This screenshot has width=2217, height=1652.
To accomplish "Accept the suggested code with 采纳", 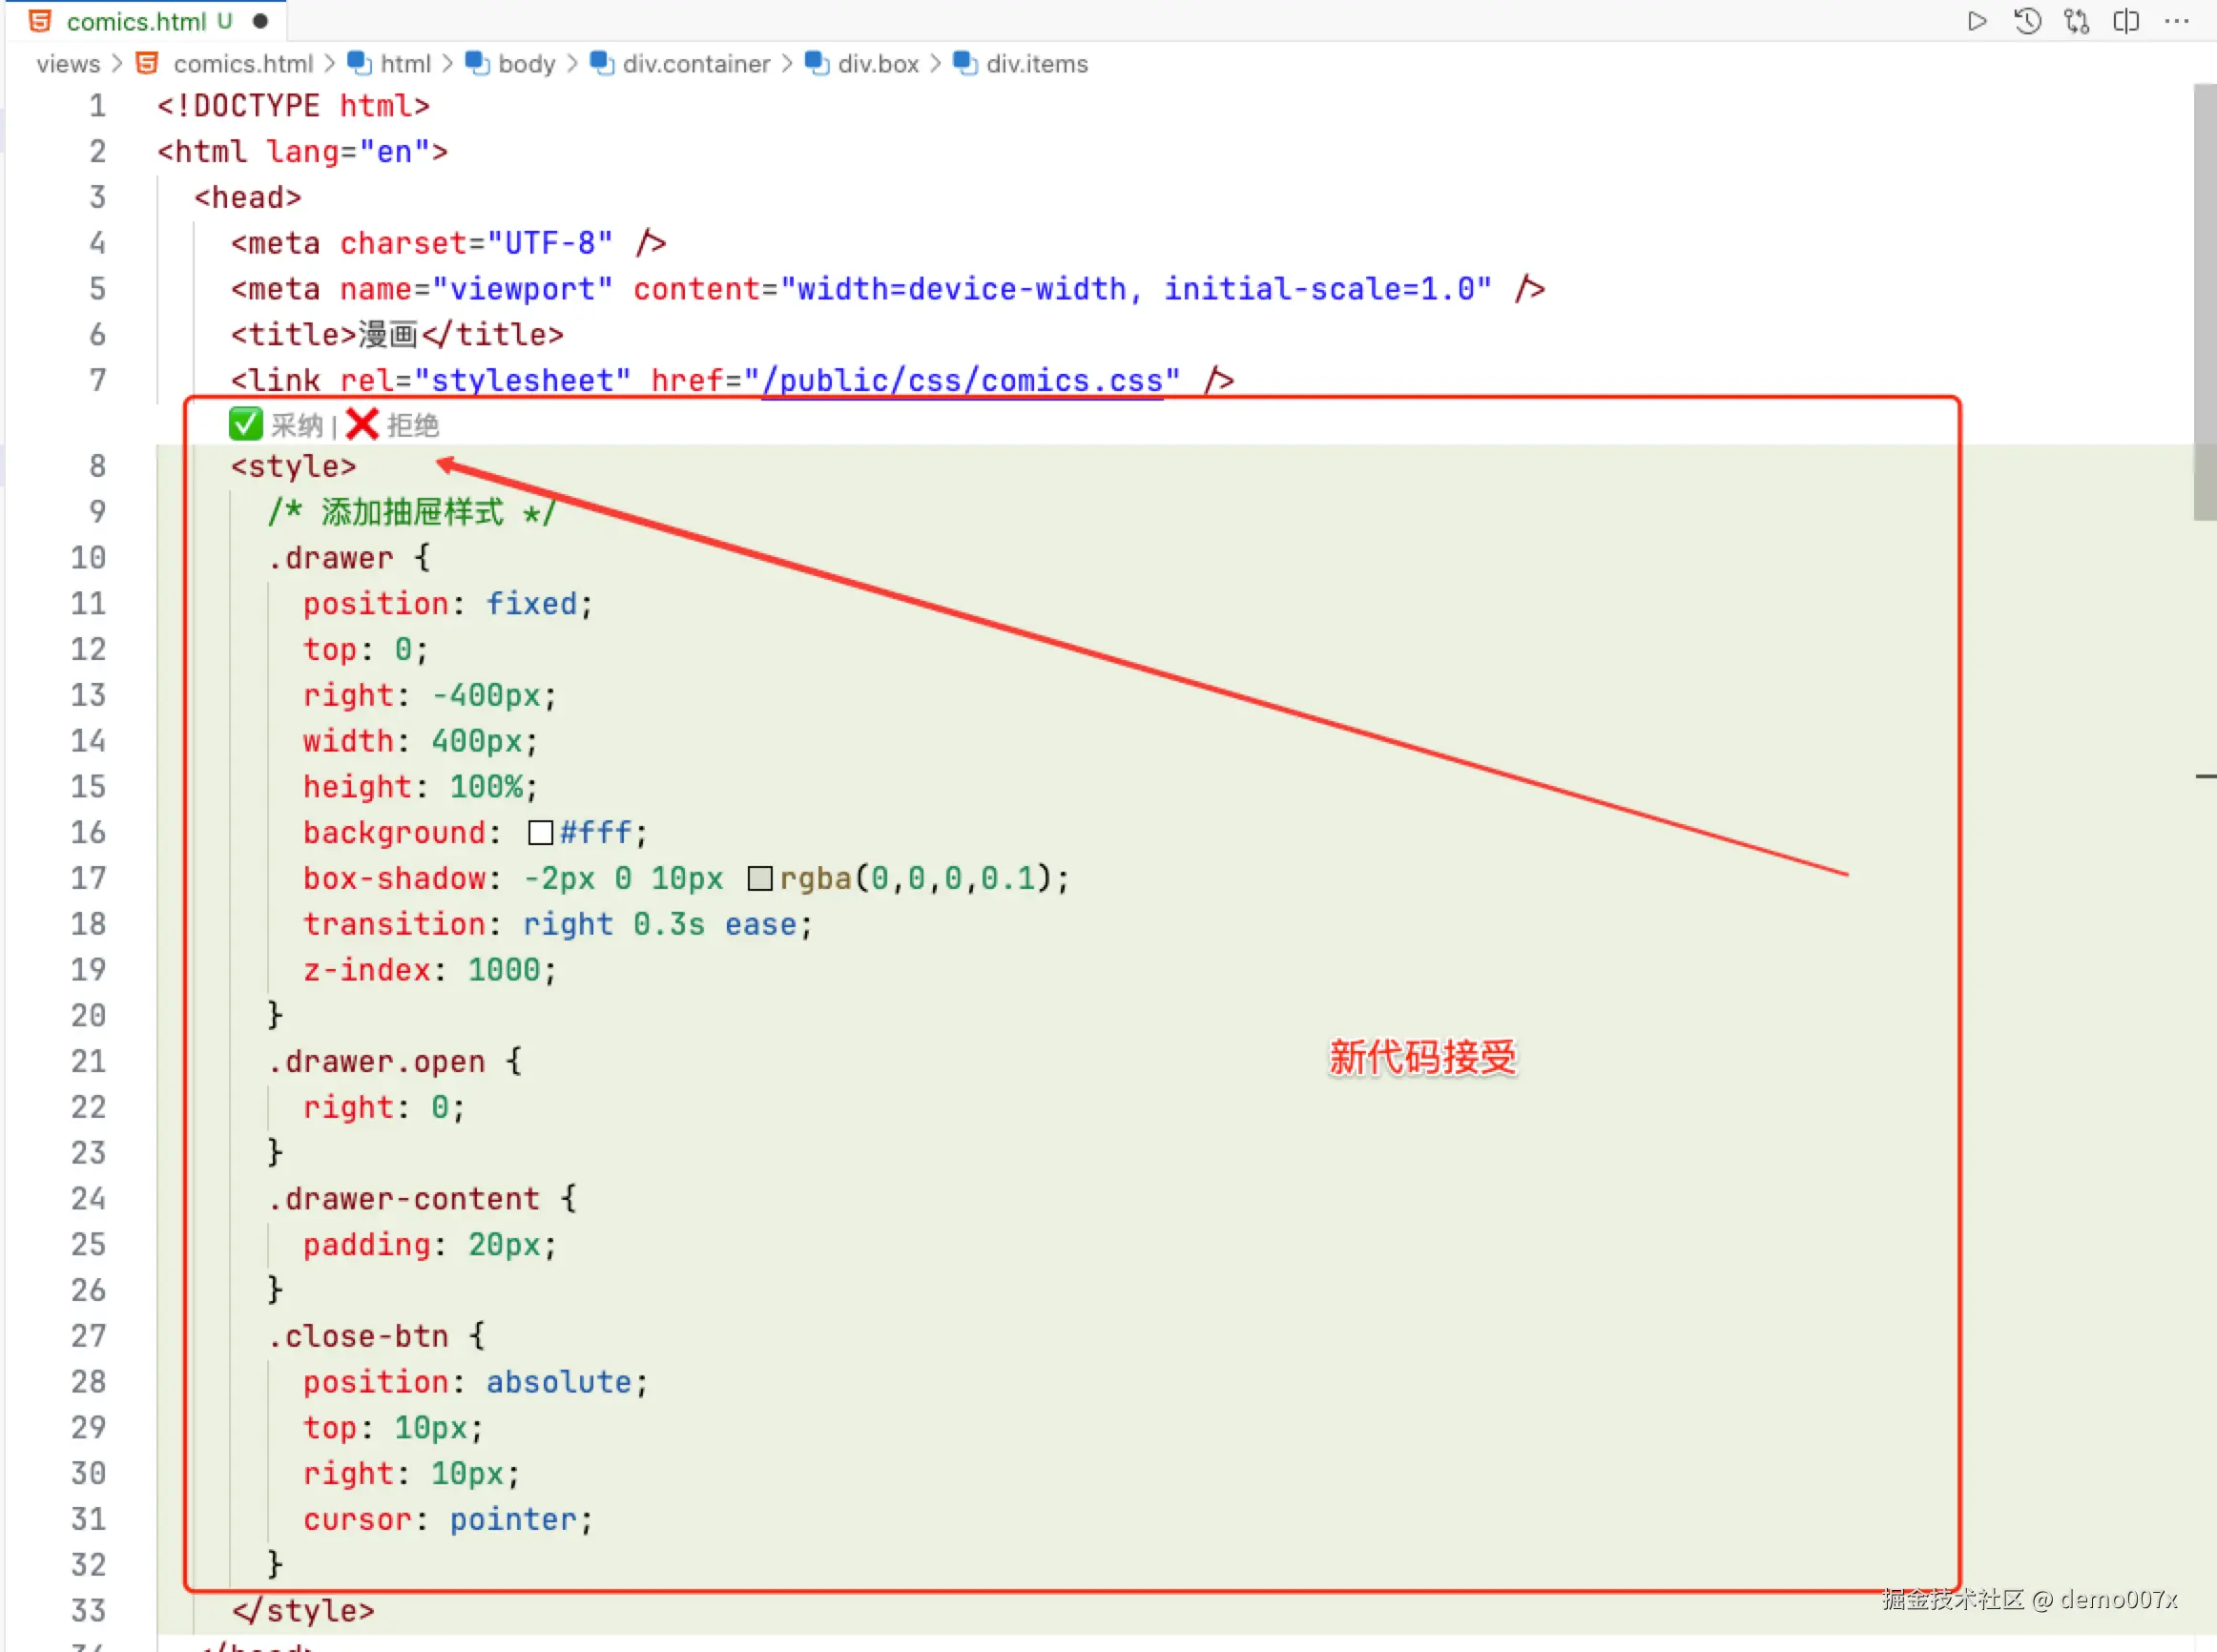I will point(297,424).
